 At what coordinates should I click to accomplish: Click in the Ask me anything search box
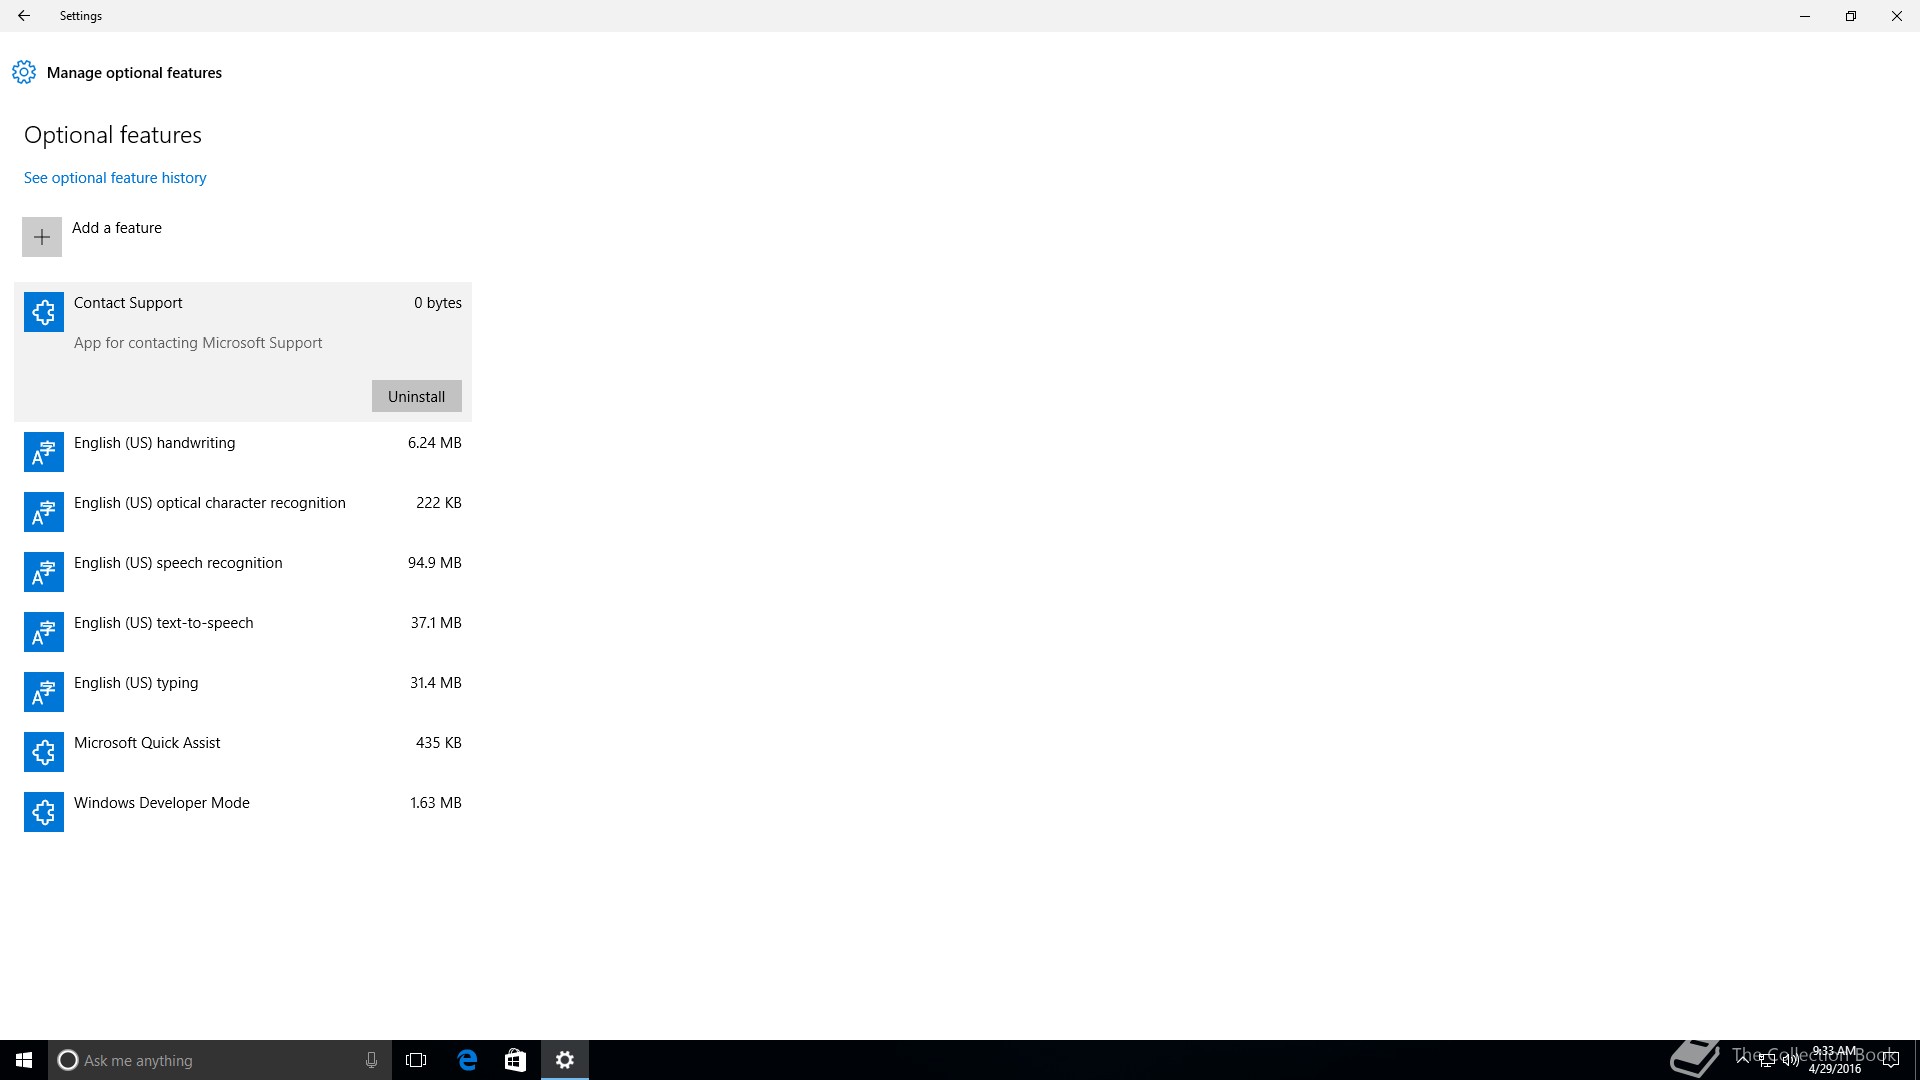220,1060
